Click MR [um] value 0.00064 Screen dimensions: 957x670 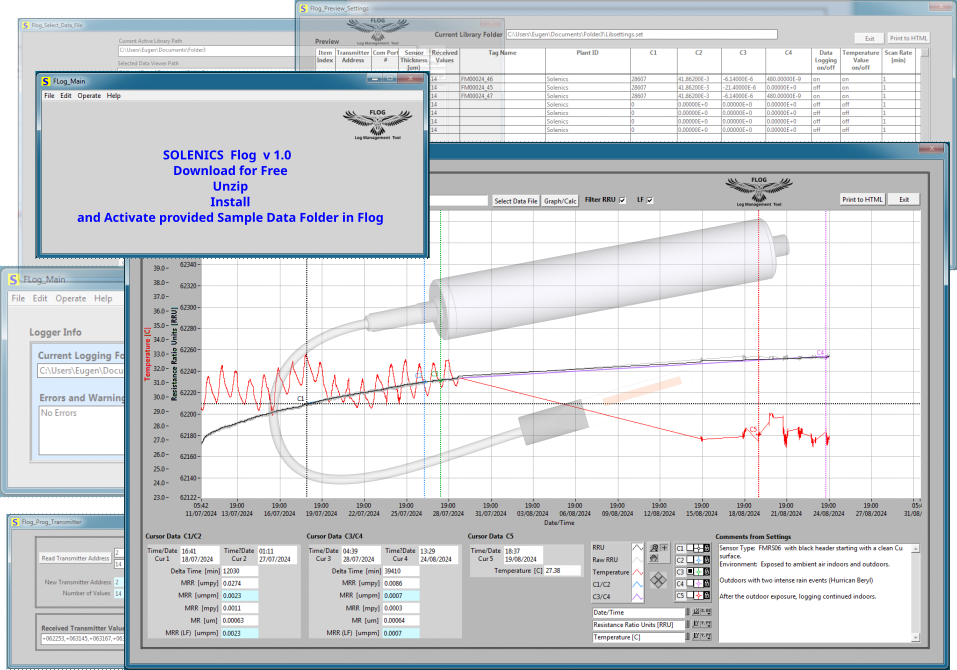tap(400, 621)
